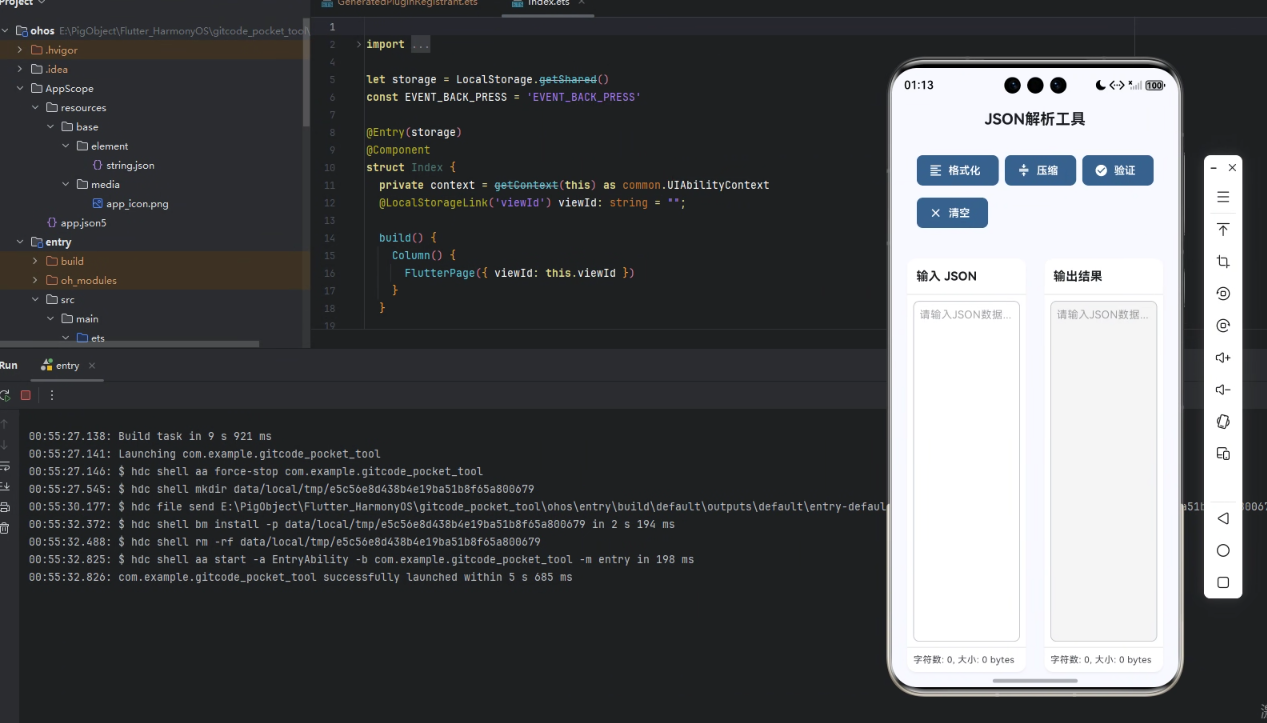Screen dimensions: 1267x723
Task: Rotate the emulator screen counter-clockwise
Action: [x=1223, y=294]
